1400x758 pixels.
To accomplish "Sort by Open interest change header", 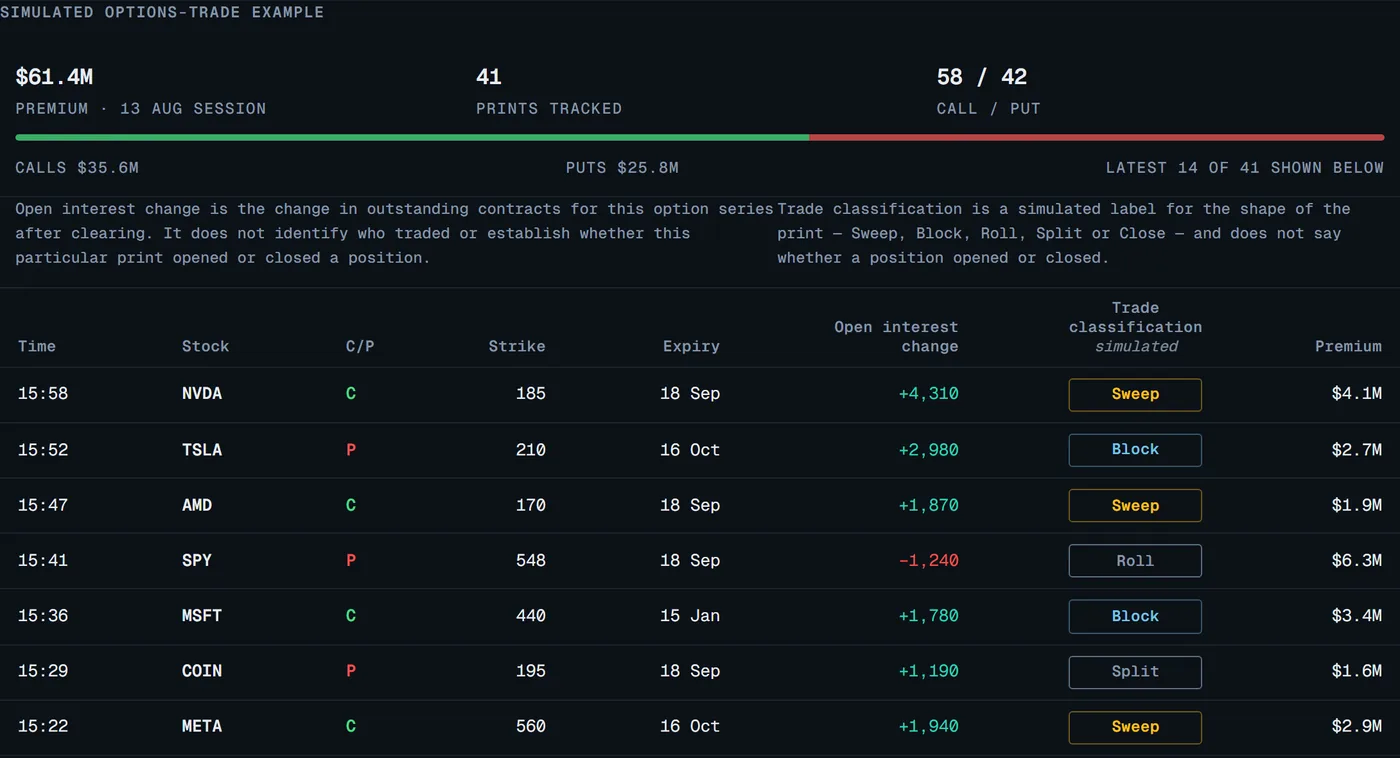I will (896, 337).
